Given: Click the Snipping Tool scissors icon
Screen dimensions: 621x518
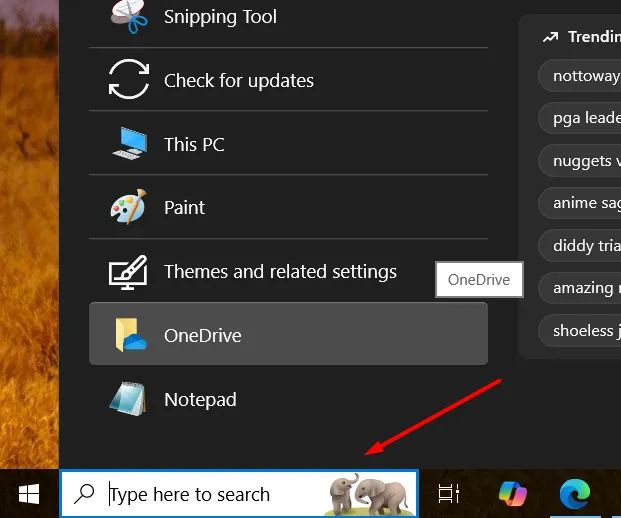Looking at the screenshot, I should (129, 17).
